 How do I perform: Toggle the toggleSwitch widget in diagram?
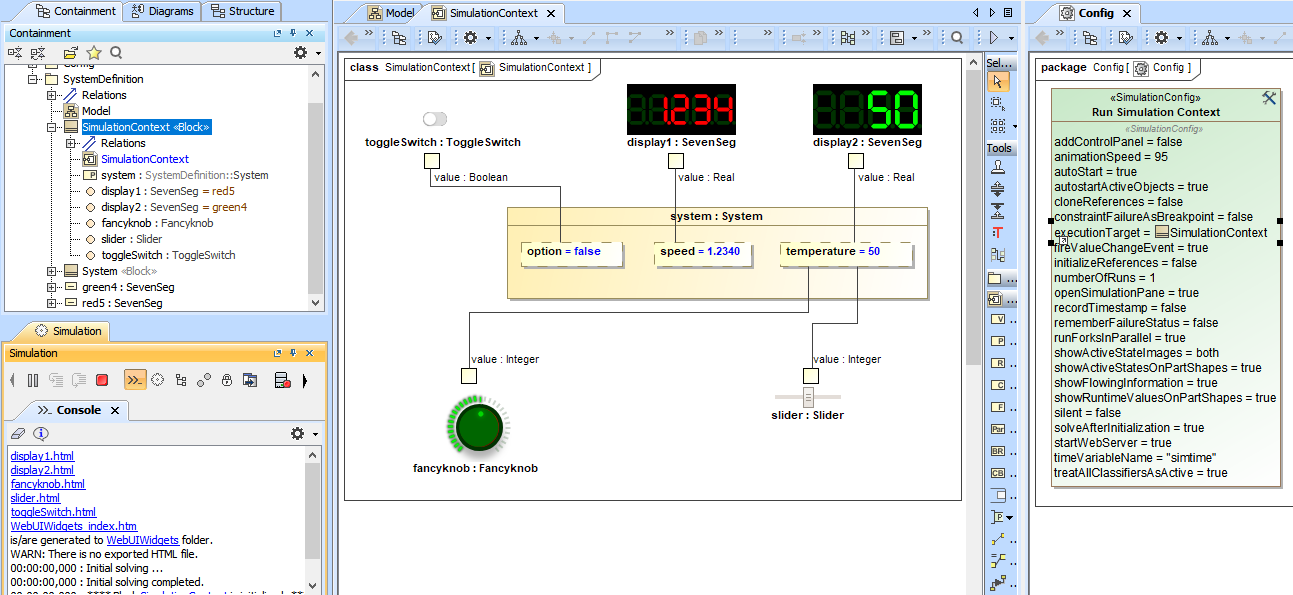click(x=435, y=119)
